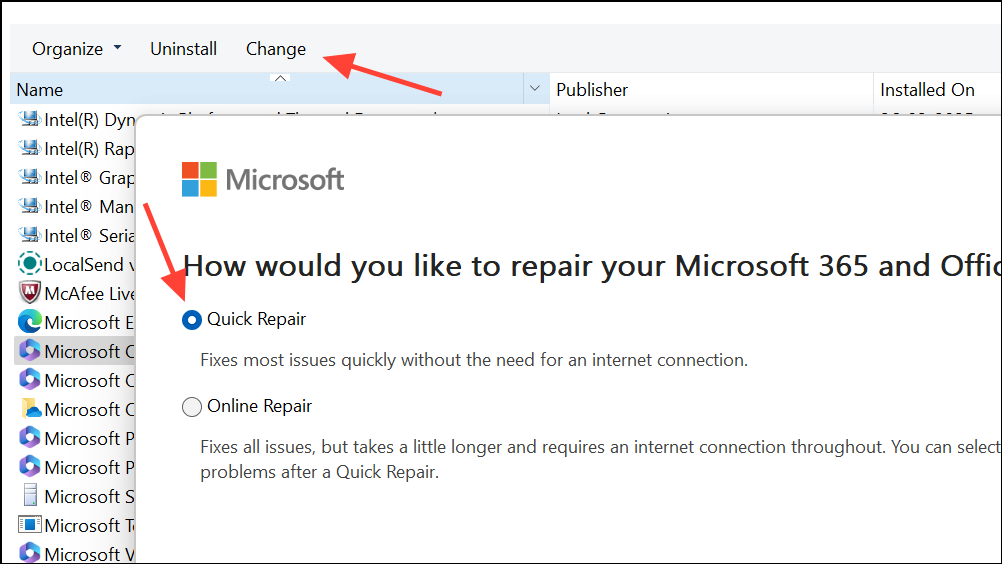
Task: Click the Intel Graphics installer icon
Action: (x=30, y=178)
